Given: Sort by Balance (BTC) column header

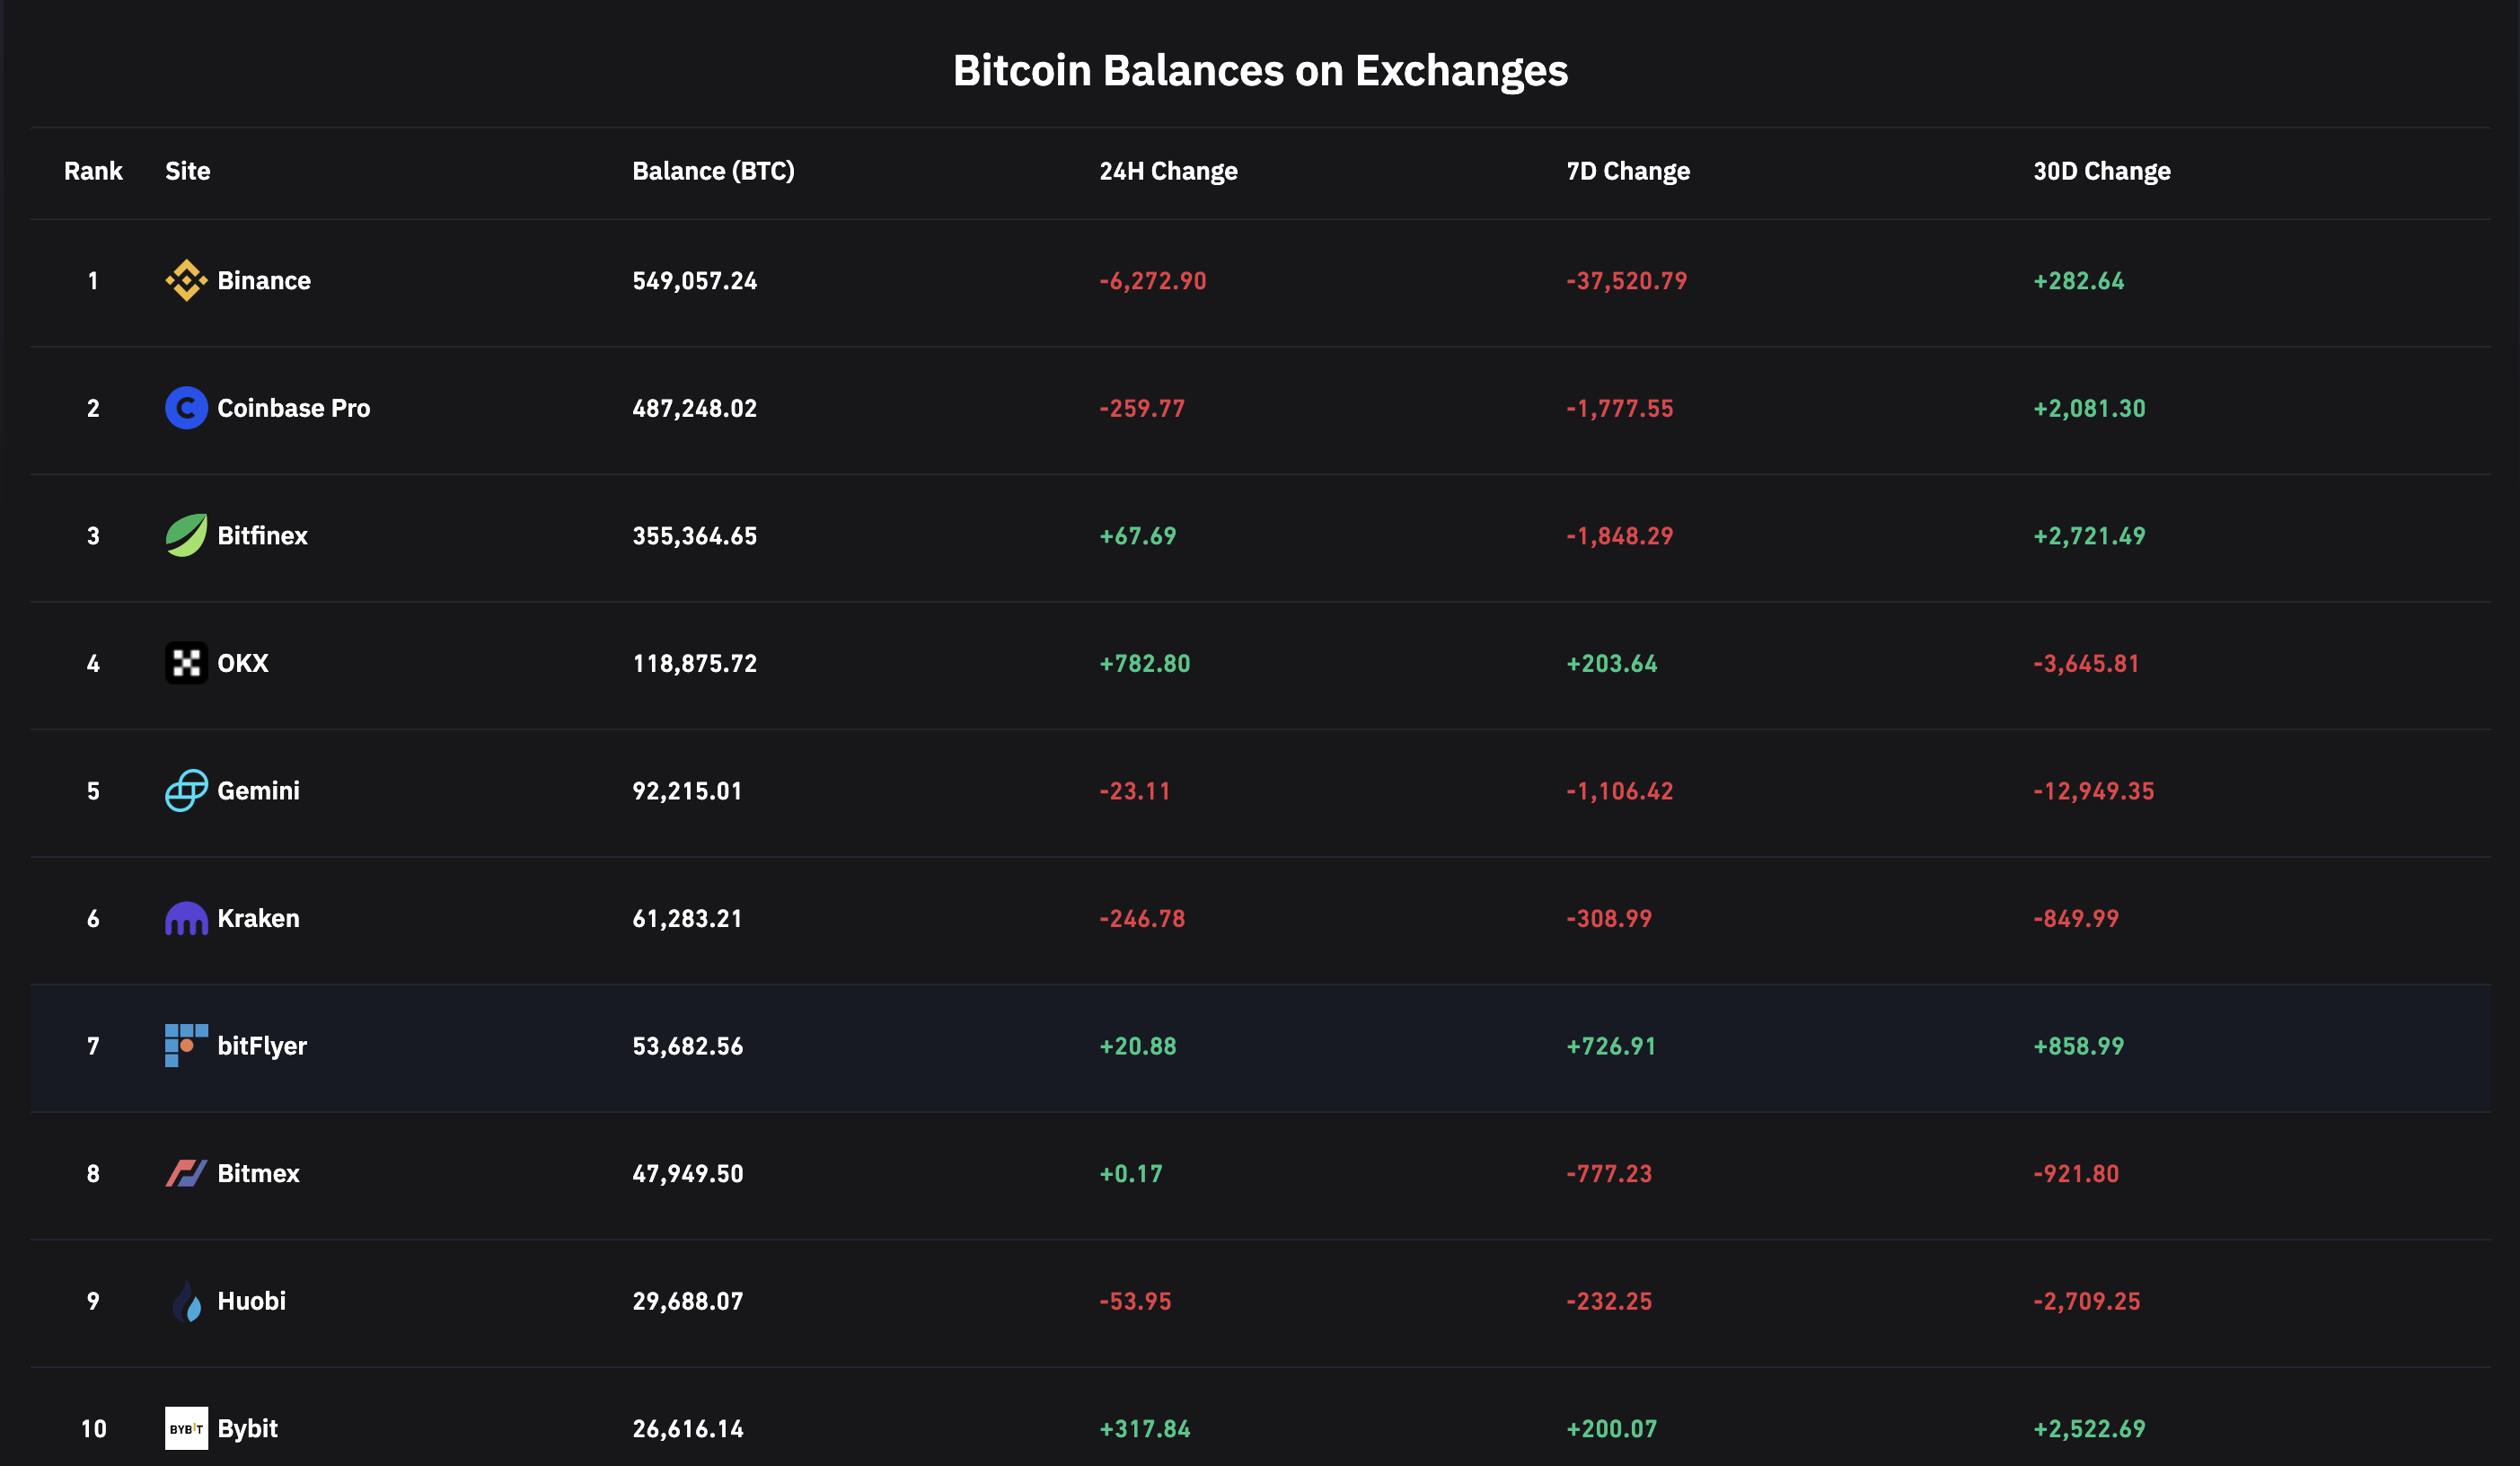Looking at the screenshot, I should (713, 171).
